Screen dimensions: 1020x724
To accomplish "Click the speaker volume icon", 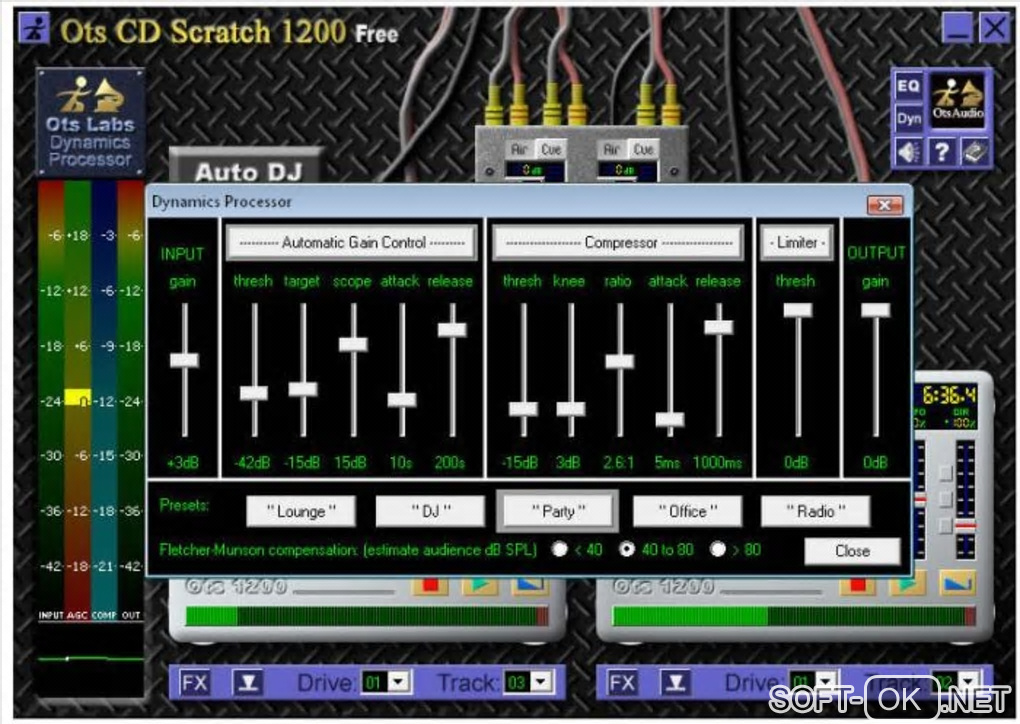I will pos(908,152).
